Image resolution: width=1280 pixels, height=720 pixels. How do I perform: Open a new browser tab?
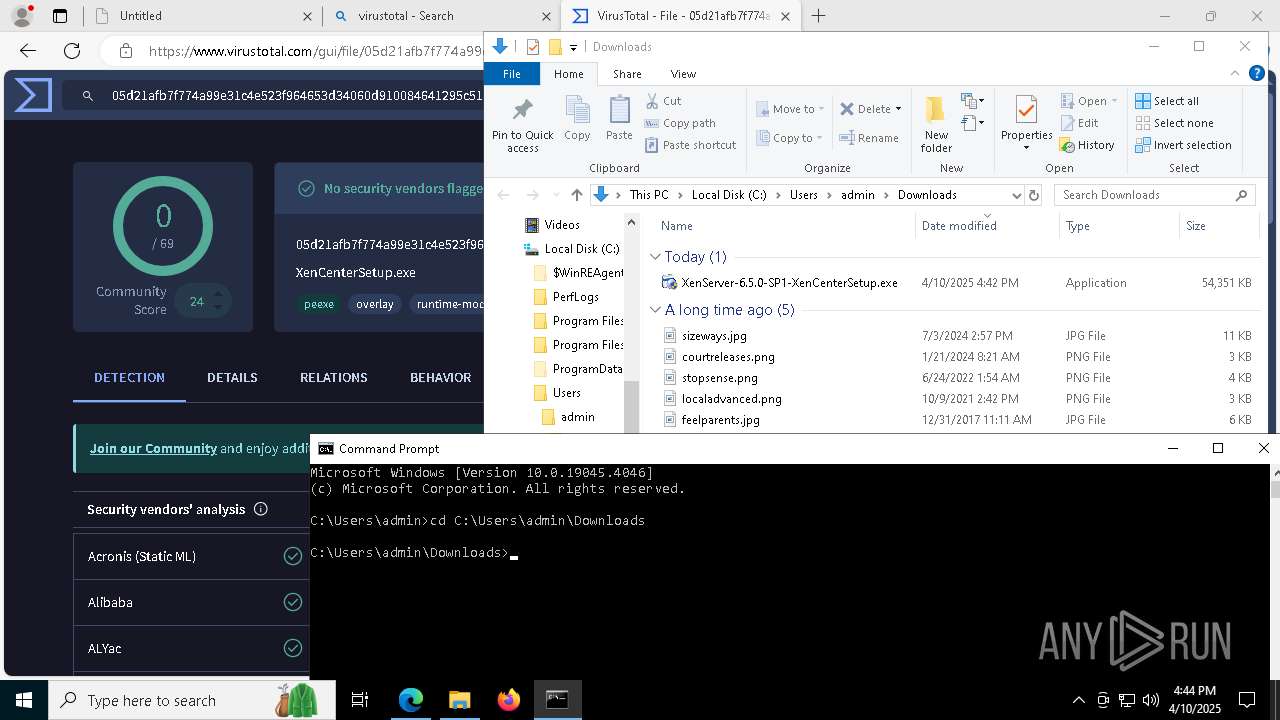(x=818, y=16)
